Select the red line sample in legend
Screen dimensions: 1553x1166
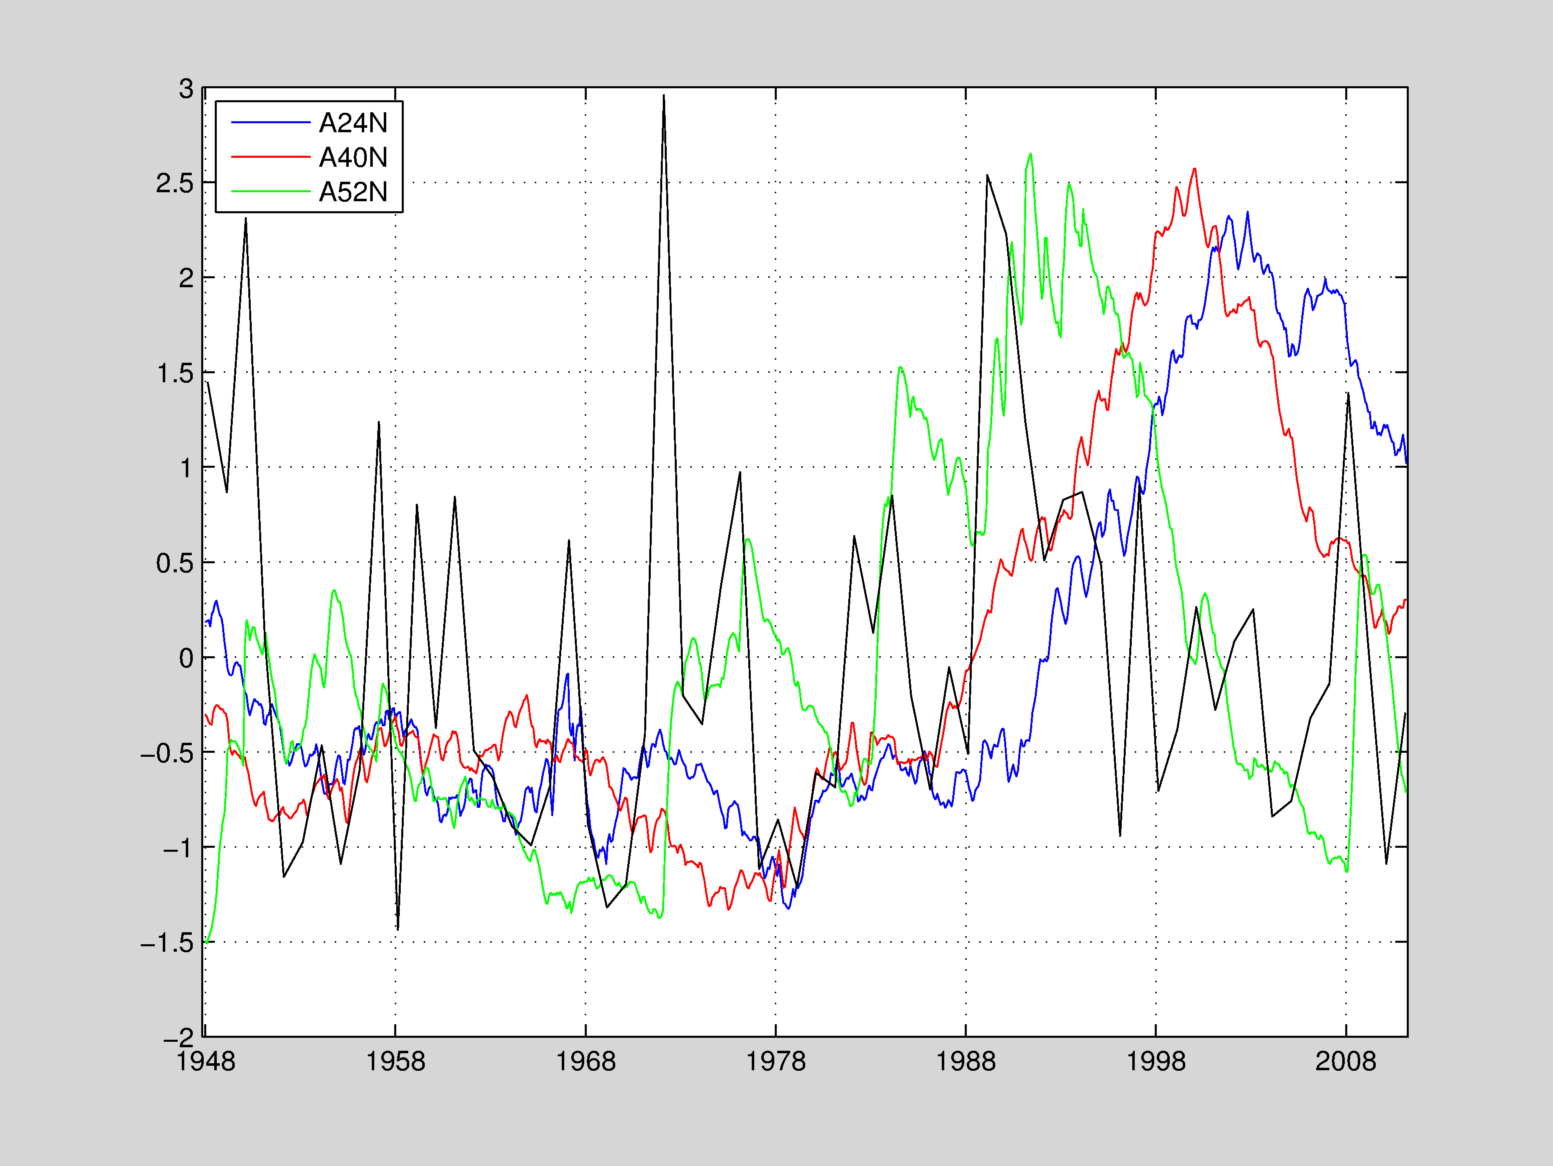[270, 157]
